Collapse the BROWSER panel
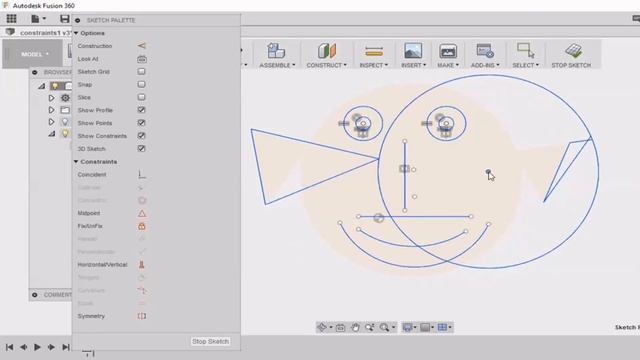 pos(35,72)
